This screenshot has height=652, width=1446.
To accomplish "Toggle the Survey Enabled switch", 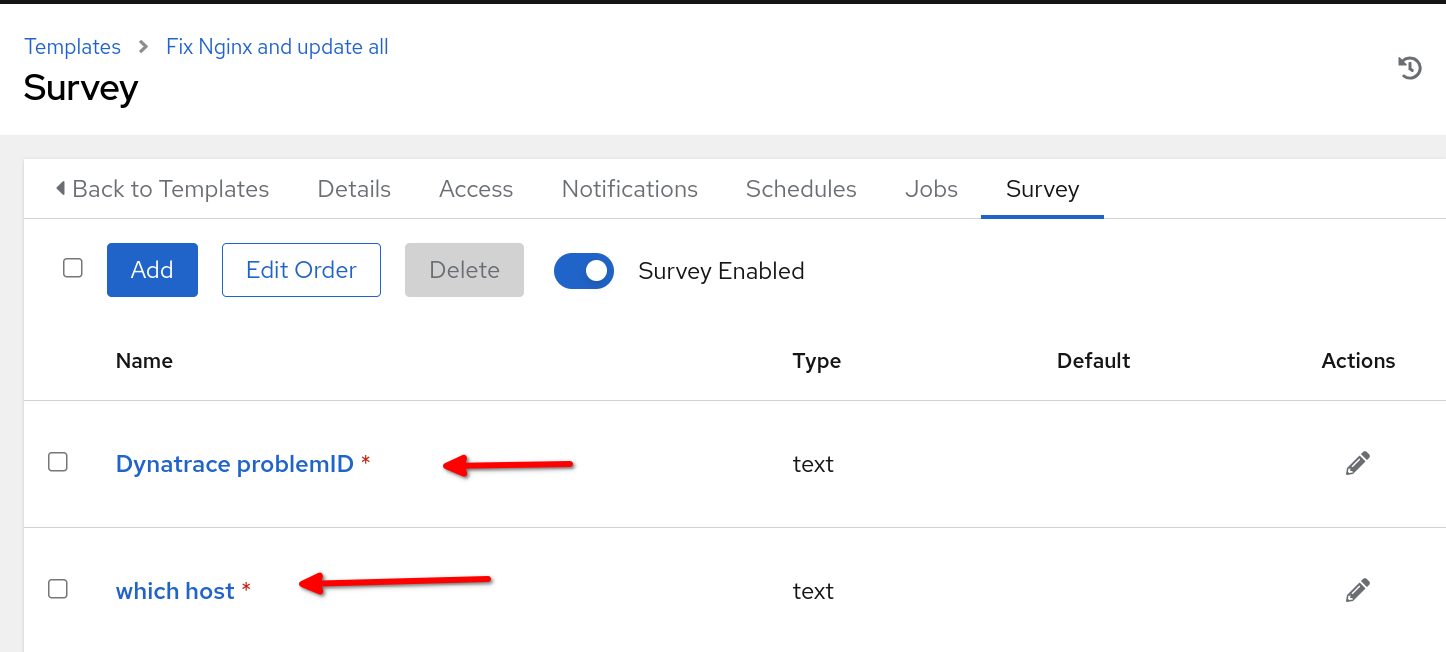I will pos(584,270).
